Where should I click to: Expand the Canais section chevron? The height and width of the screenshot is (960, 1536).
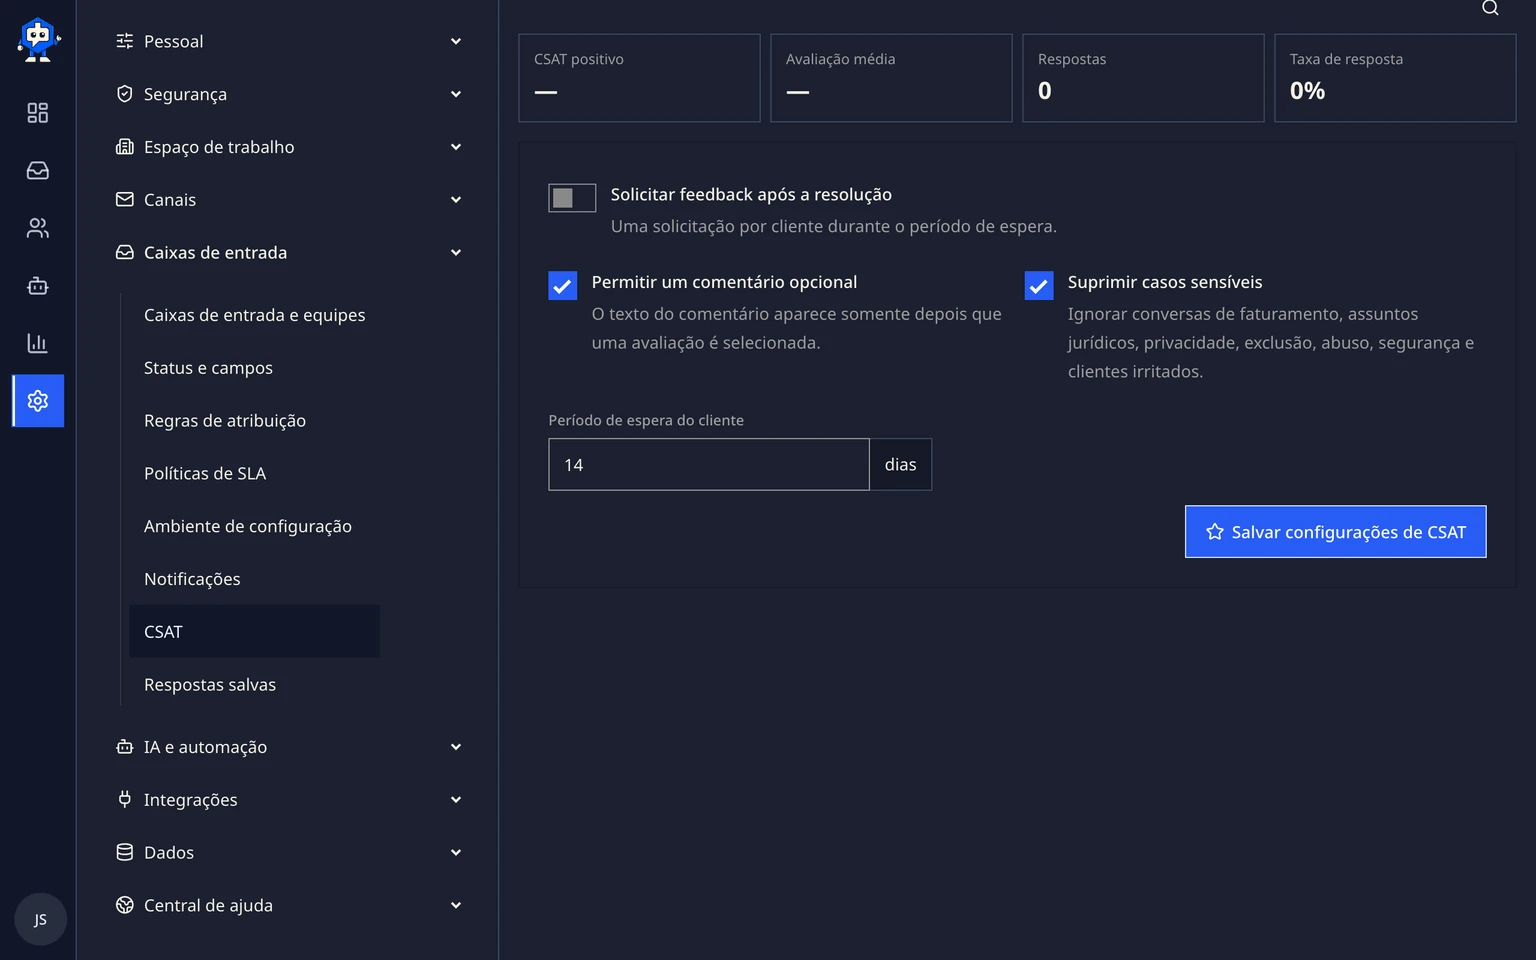coord(456,200)
